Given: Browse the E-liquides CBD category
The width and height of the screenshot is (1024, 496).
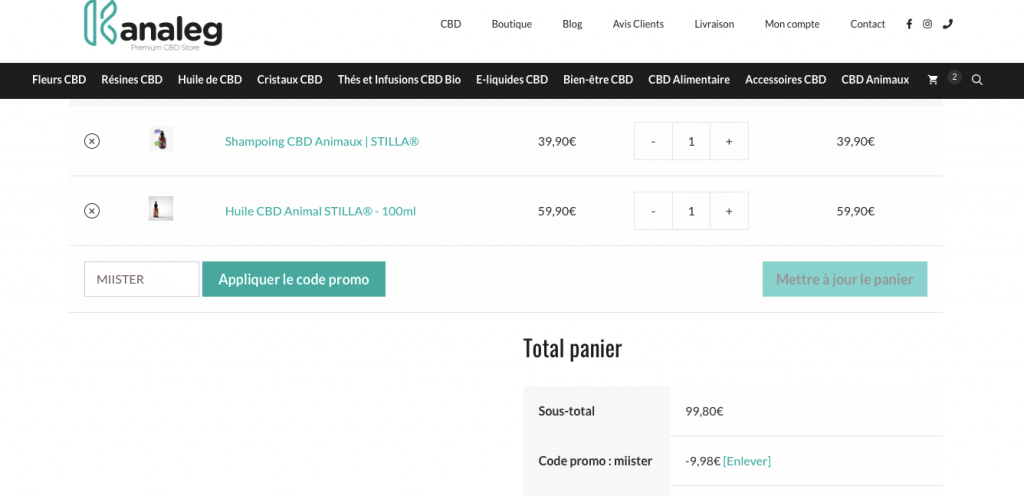Looking at the screenshot, I should pyautogui.click(x=512, y=80).
